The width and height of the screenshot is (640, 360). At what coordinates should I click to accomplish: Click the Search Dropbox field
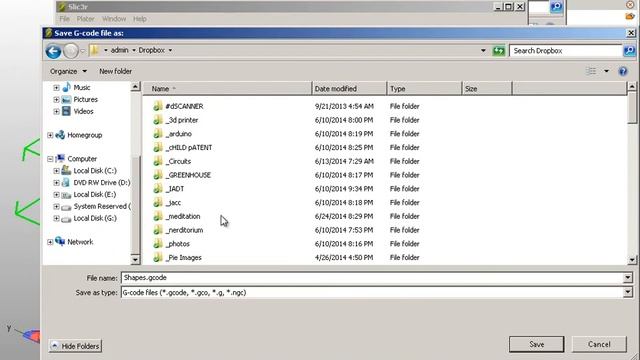(566, 51)
